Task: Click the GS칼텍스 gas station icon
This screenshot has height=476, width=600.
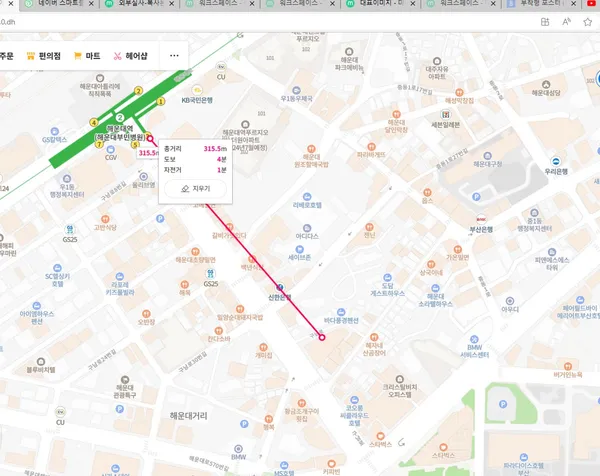Action: (55, 132)
